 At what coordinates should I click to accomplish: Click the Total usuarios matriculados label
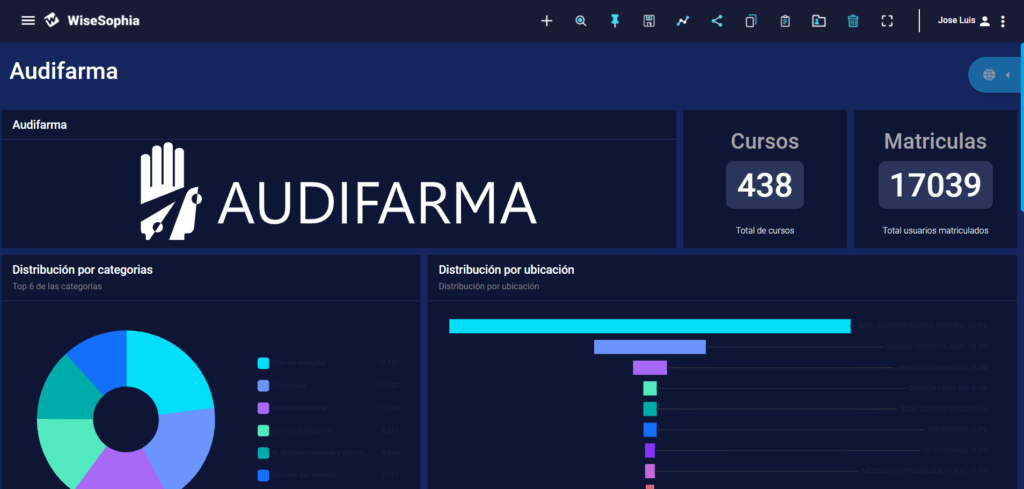[x=935, y=230]
